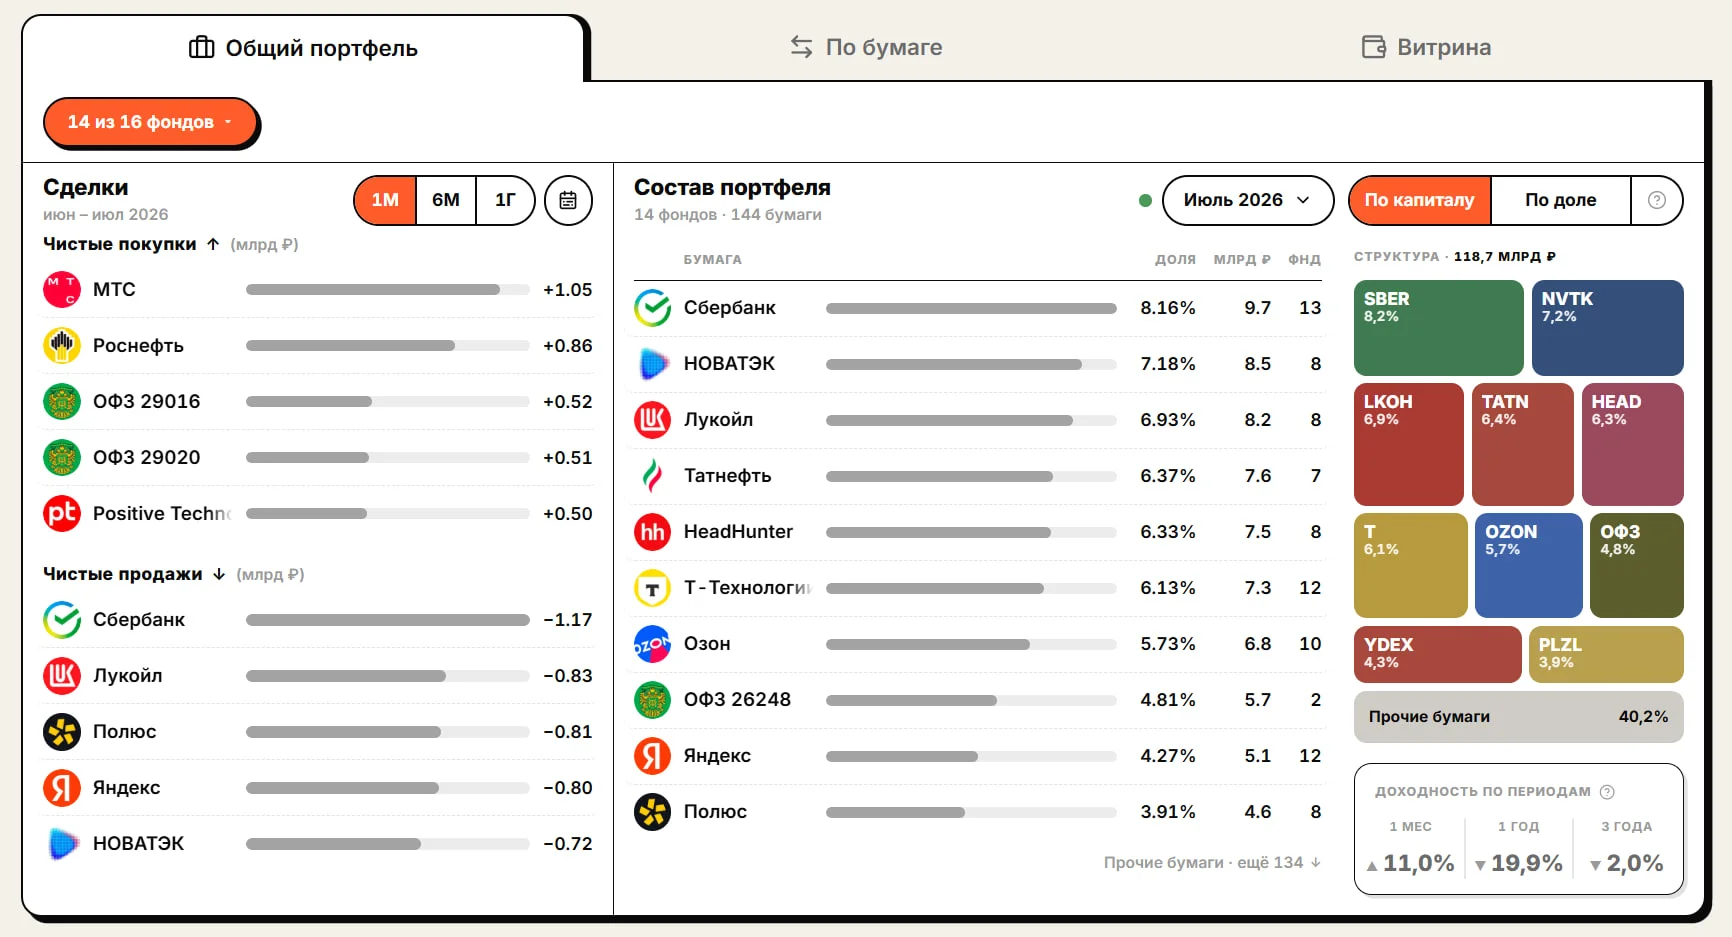Switch to the Витрина tab
The image size is (1732, 937).
click(x=1426, y=47)
